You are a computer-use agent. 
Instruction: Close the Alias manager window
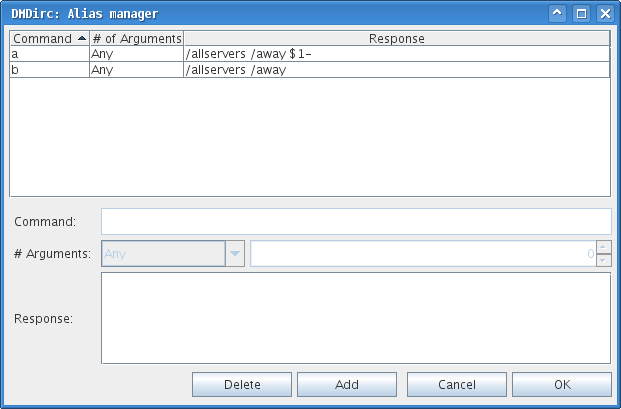tap(606, 13)
